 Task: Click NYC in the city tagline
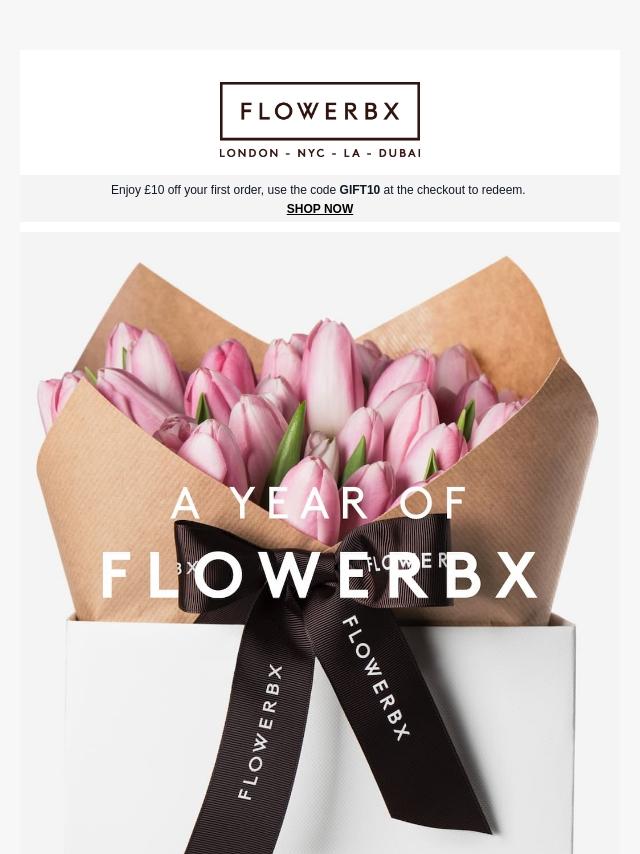click(x=311, y=154)
